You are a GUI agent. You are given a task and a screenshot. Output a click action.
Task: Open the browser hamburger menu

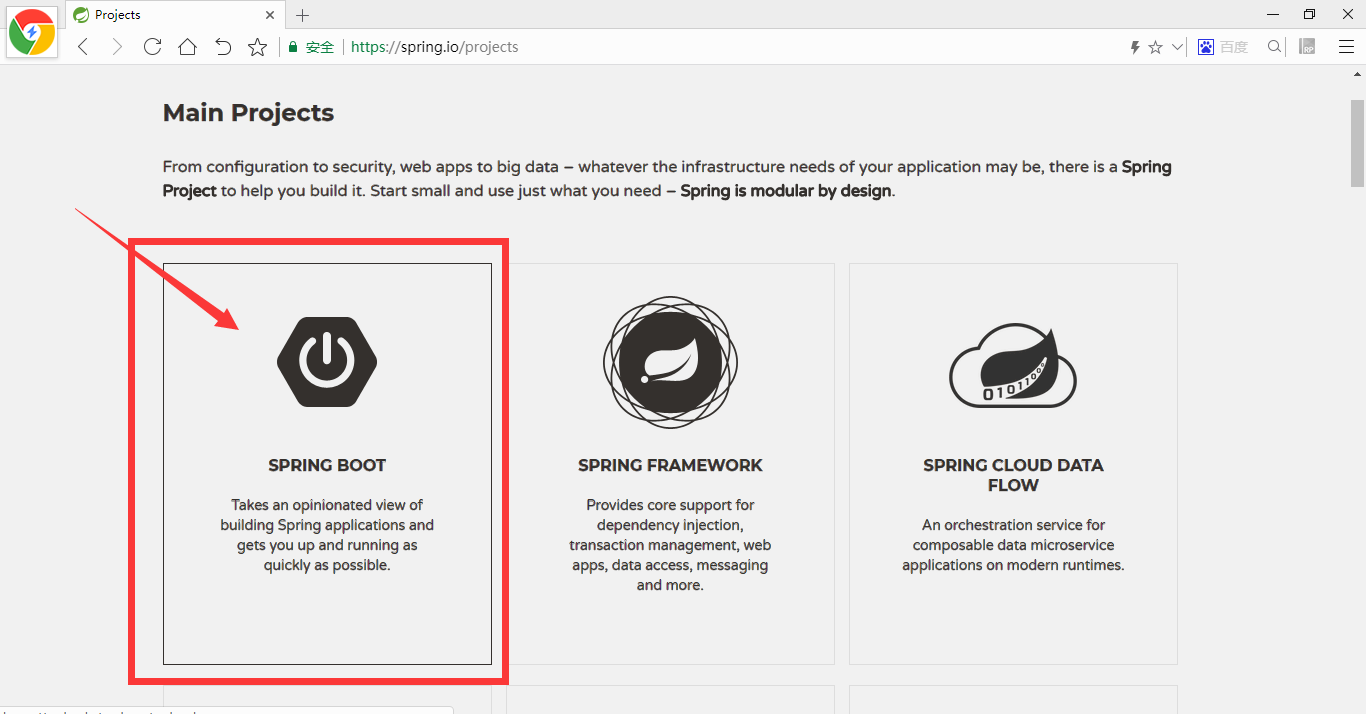click(x=1346, y=46)
